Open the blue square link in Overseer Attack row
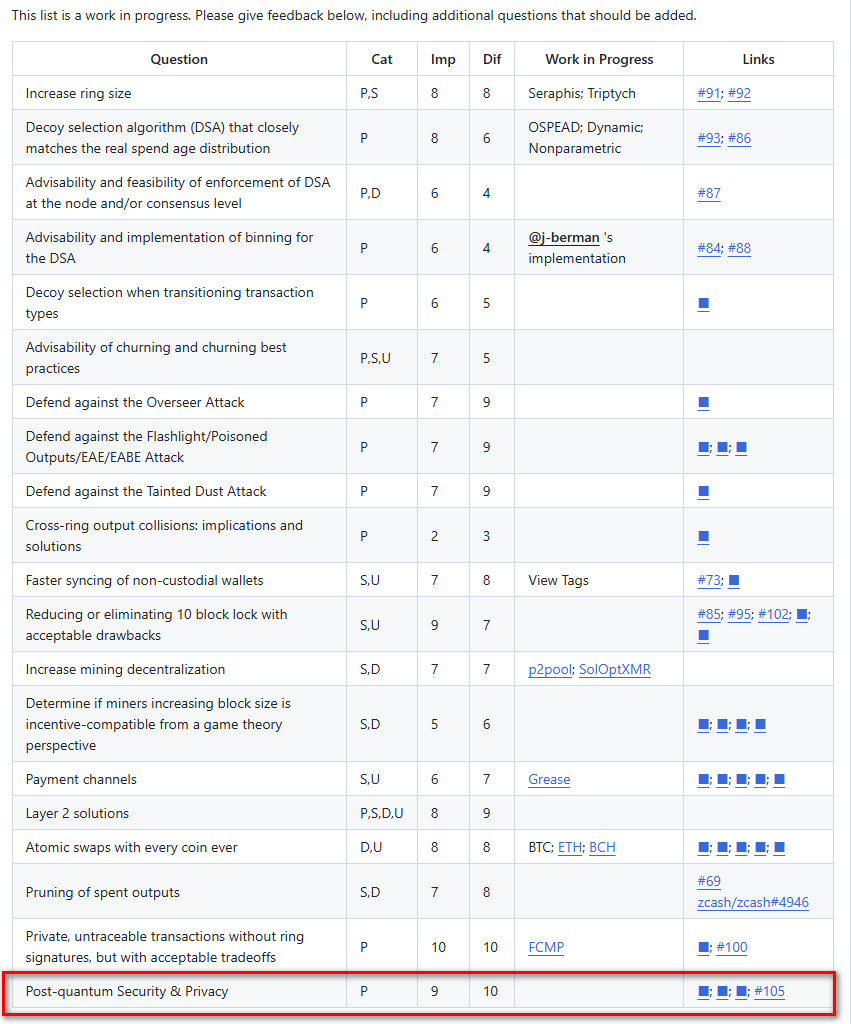The height and width of the screenshot is (1024, 851). (703, 402)
